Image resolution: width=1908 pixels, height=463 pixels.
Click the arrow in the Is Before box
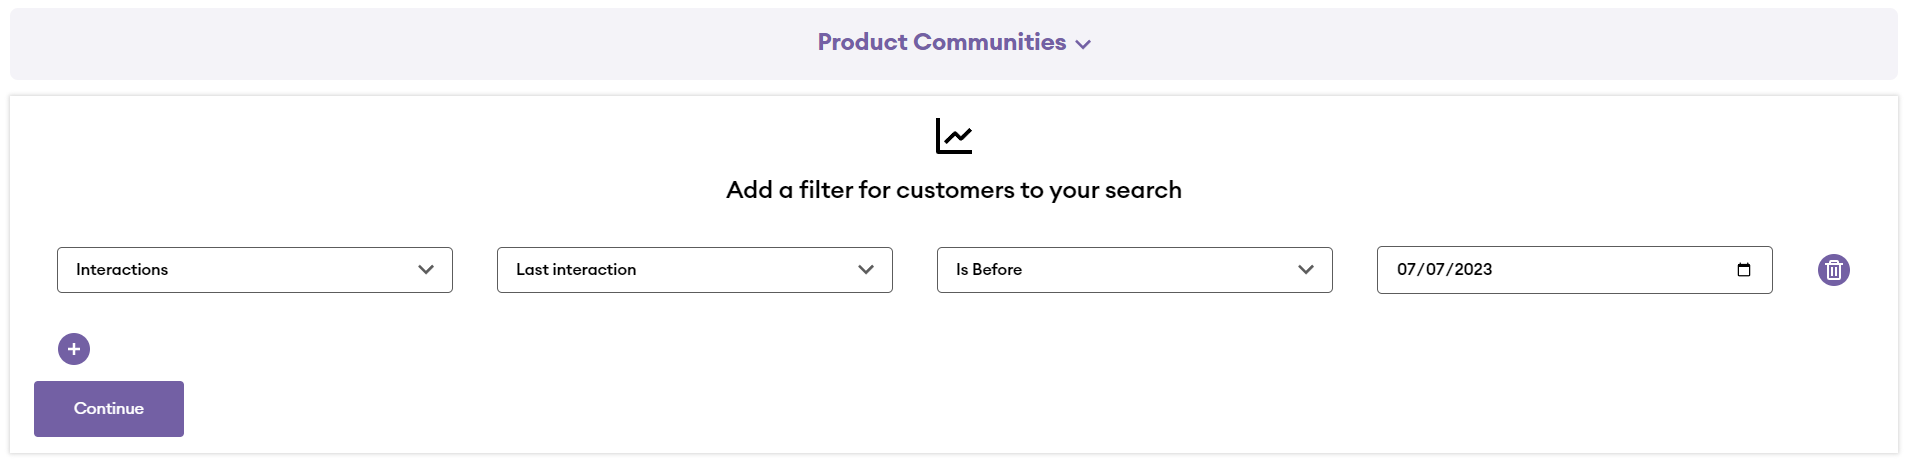(x=1305, y=270)
